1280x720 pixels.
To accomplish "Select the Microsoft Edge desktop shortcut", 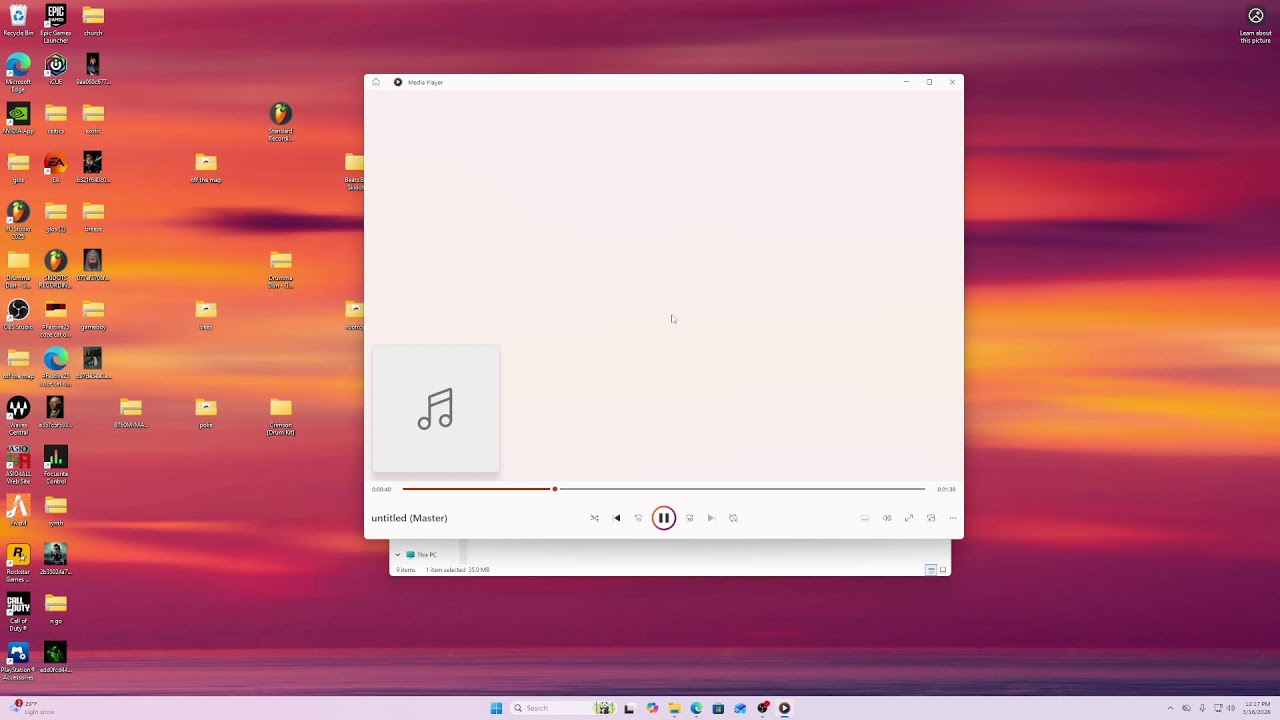I will pyautogui.click(x=18, y=72).
